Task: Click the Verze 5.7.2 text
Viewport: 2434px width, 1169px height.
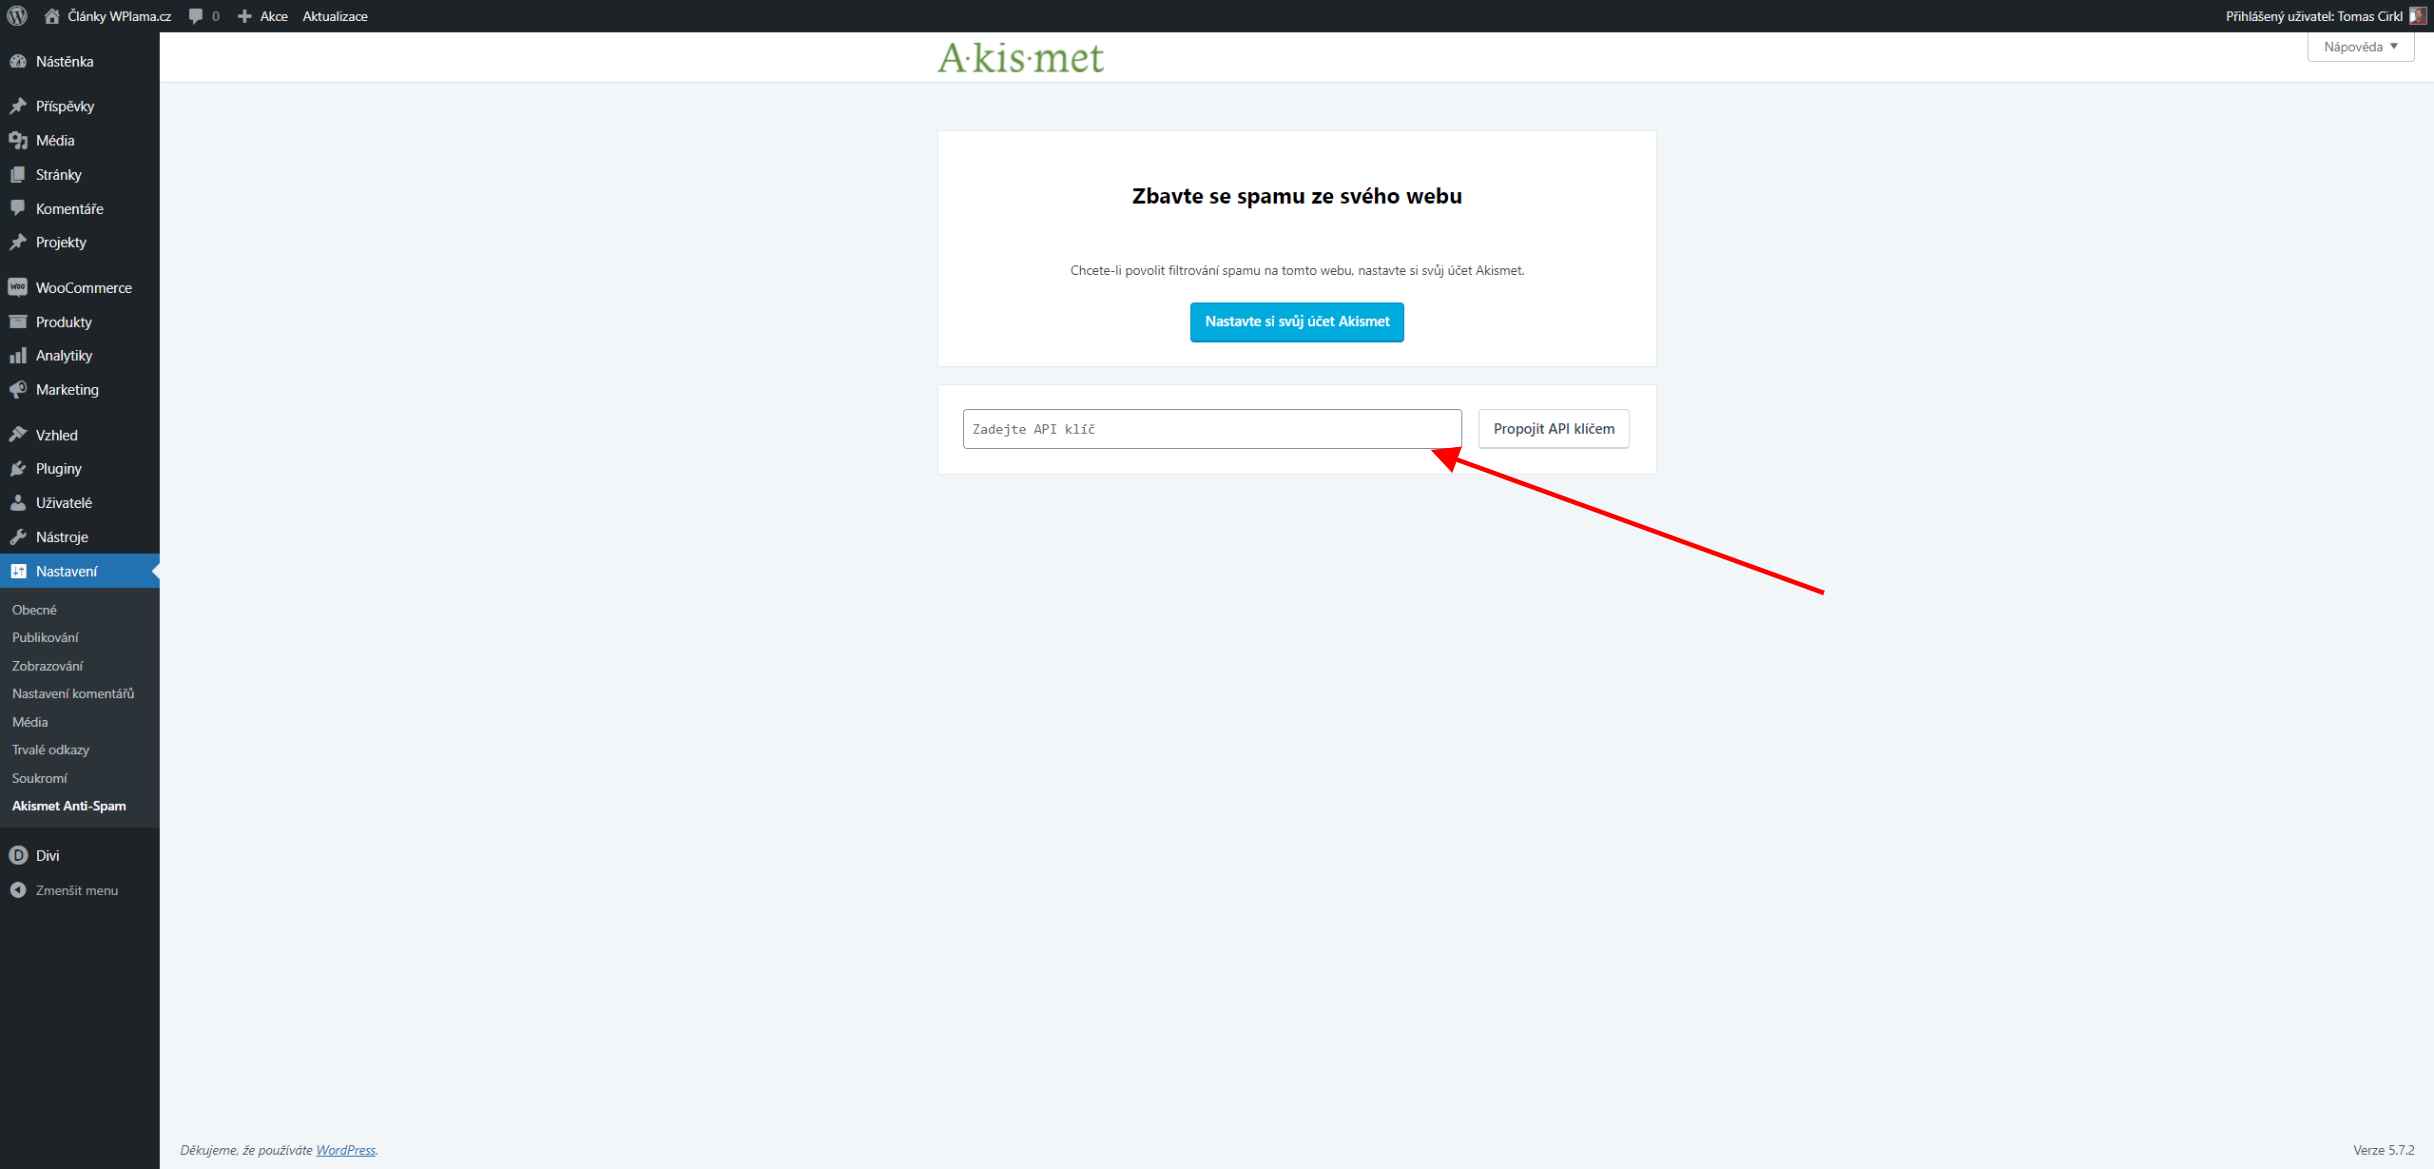Action: pyautogui.click(x=2383, y=1150)
